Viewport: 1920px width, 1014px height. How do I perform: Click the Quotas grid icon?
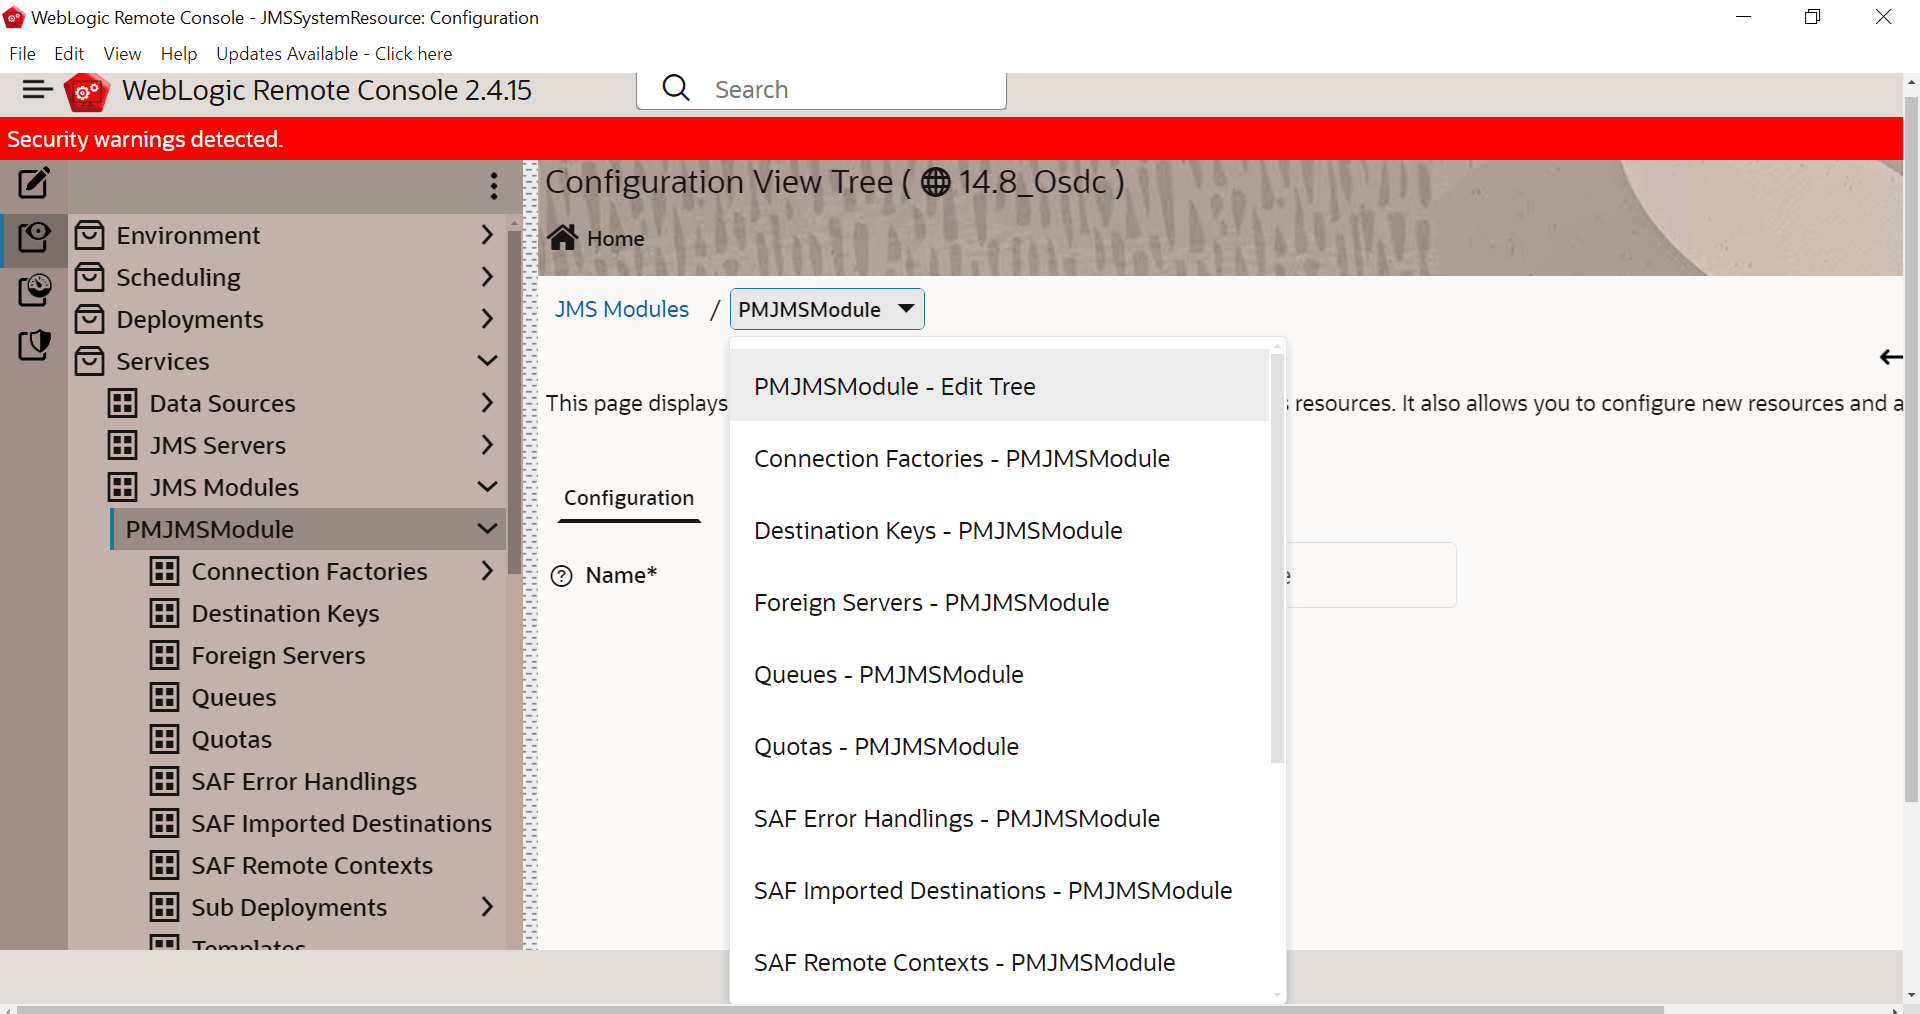[165, 739]
